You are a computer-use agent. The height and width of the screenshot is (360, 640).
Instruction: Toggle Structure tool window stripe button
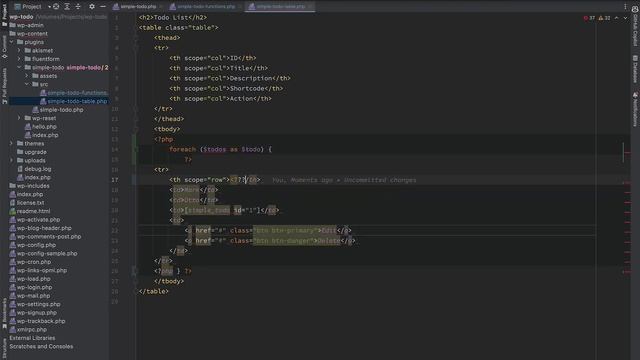pos(4,348)
